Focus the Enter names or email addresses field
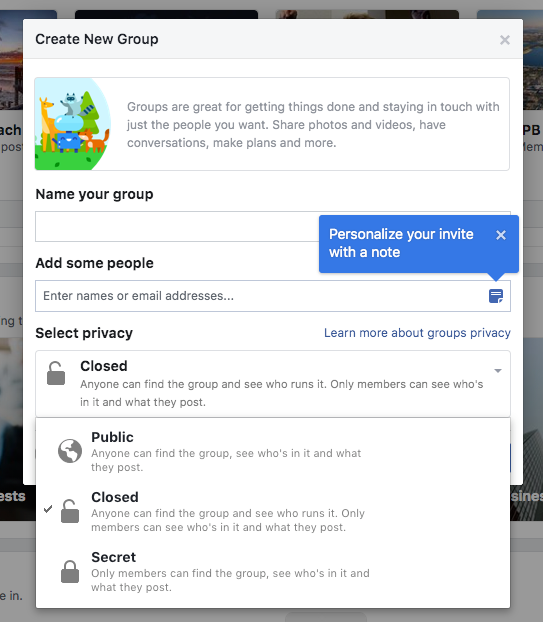The image size is (543, 622). coord(261,296)
